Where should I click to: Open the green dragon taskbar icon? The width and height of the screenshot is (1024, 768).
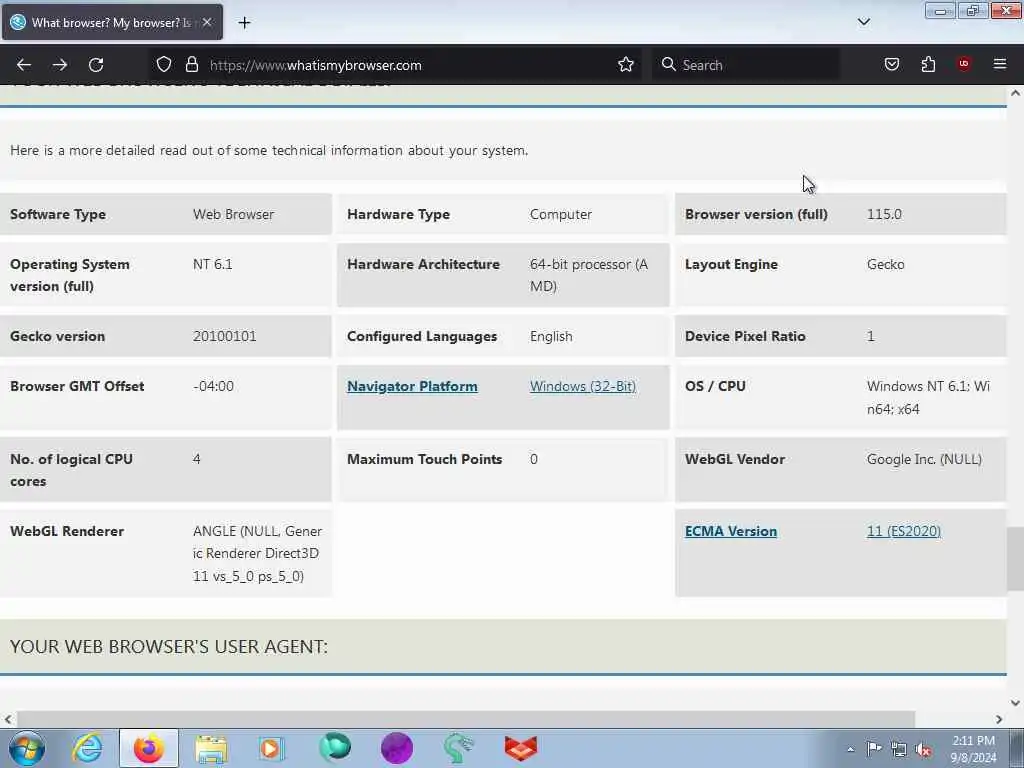point(458,748)
